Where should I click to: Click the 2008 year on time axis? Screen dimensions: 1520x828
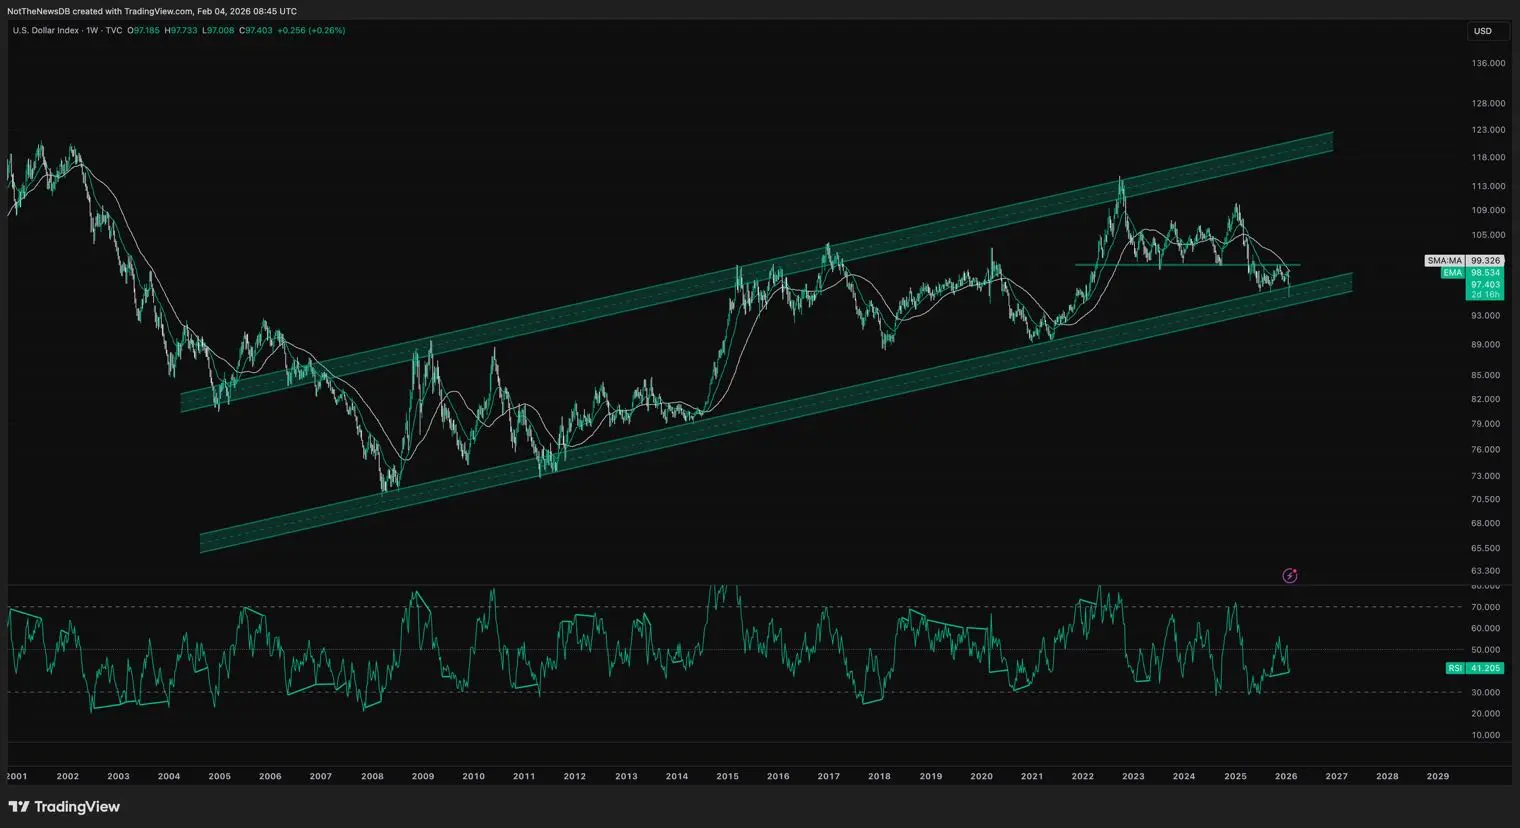click(372, 776)
